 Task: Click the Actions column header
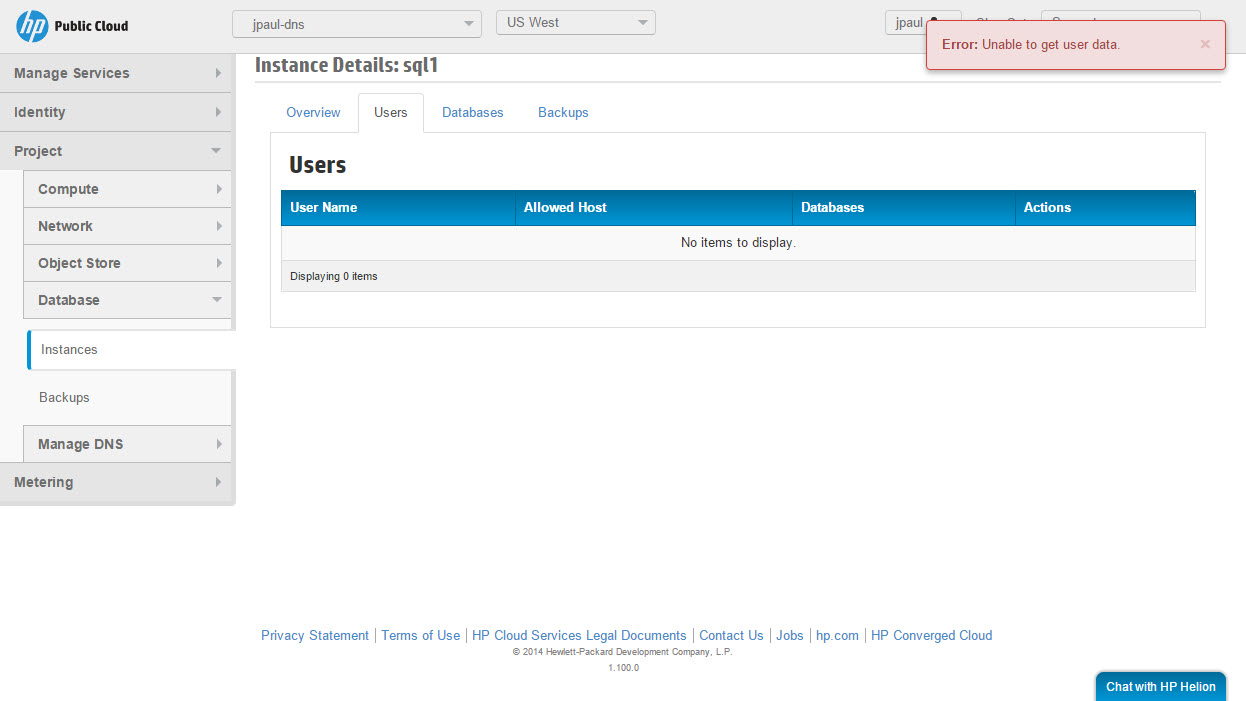[x=1105, y=208]
